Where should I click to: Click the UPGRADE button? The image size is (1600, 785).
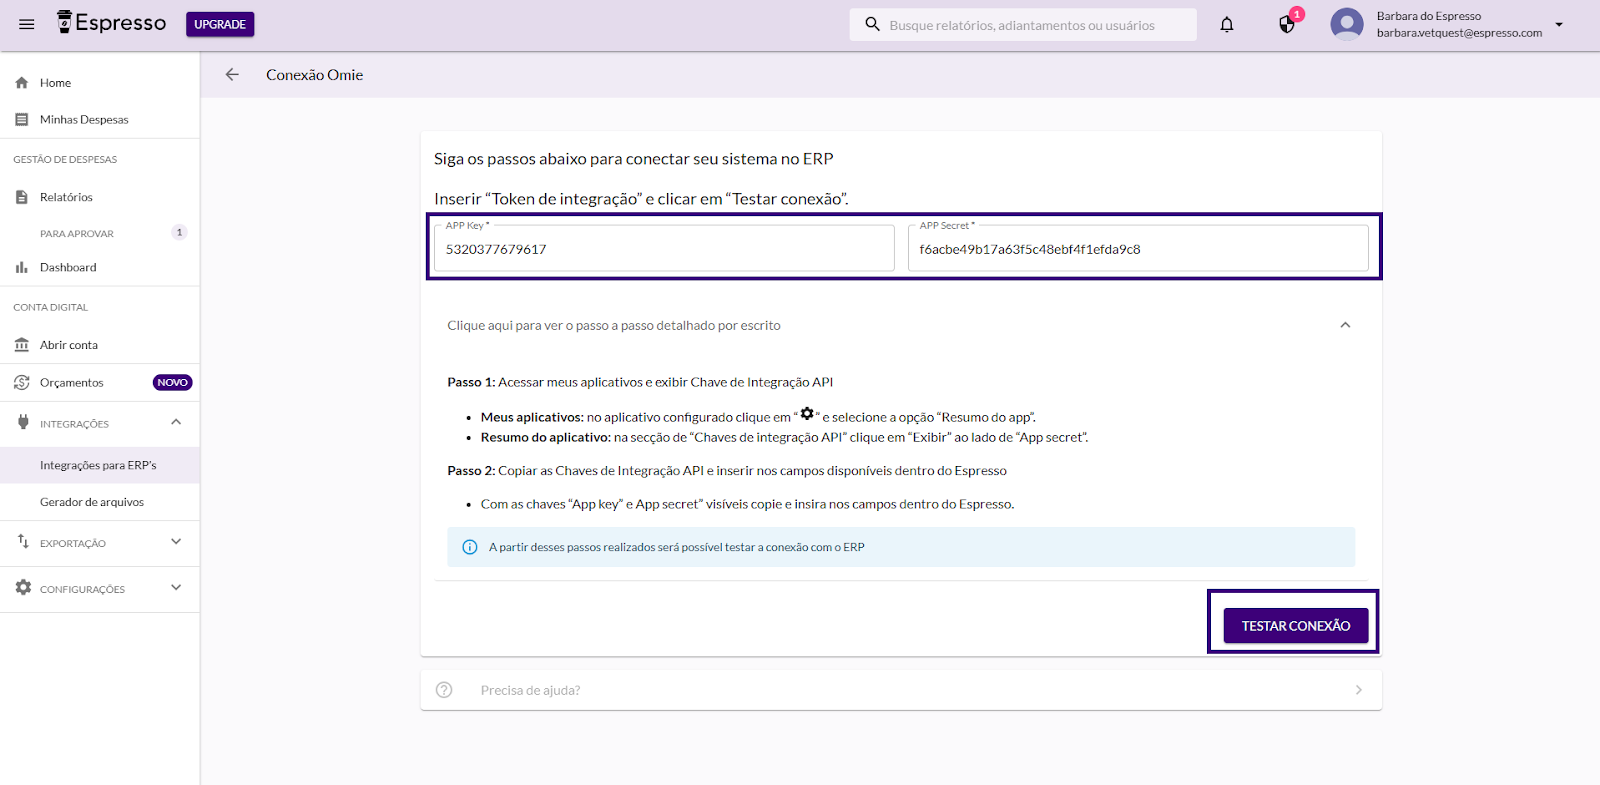pyautogui.click(x=220, y=24)
